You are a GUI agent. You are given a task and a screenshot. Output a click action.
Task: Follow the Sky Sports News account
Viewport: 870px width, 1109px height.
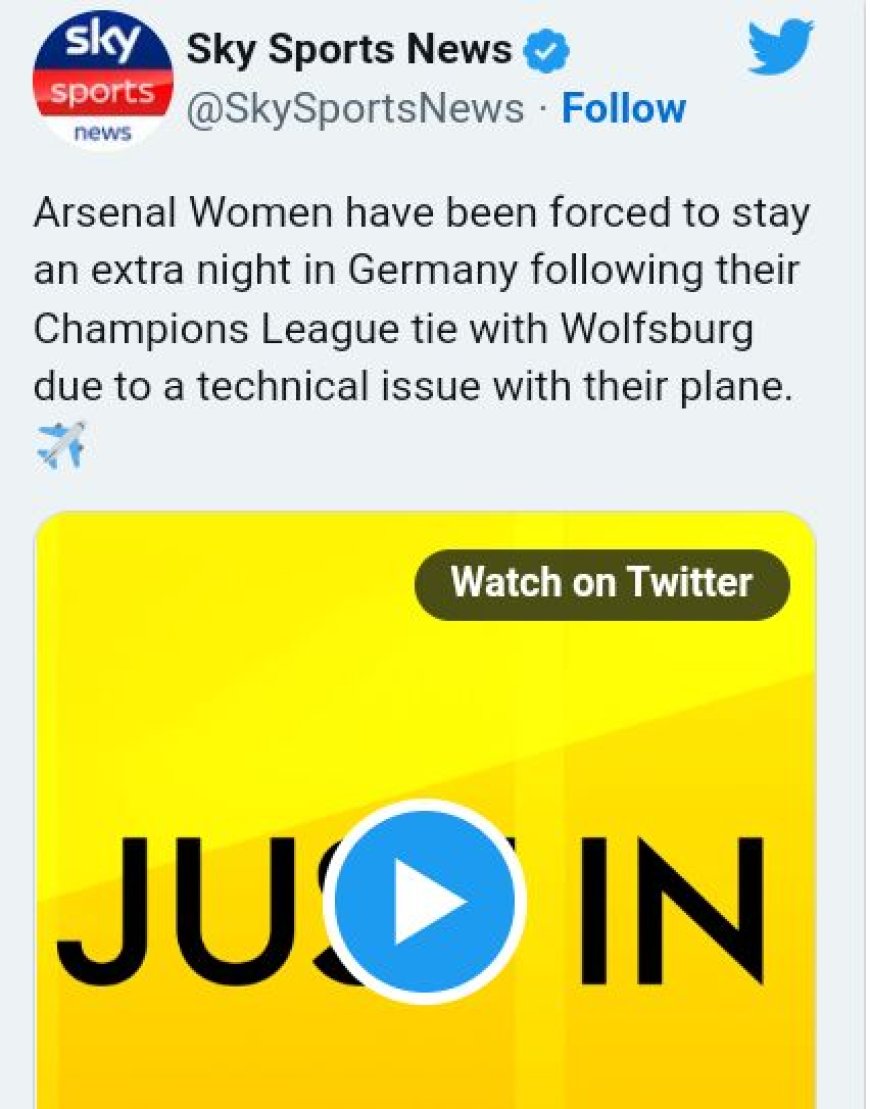point(623,109)
